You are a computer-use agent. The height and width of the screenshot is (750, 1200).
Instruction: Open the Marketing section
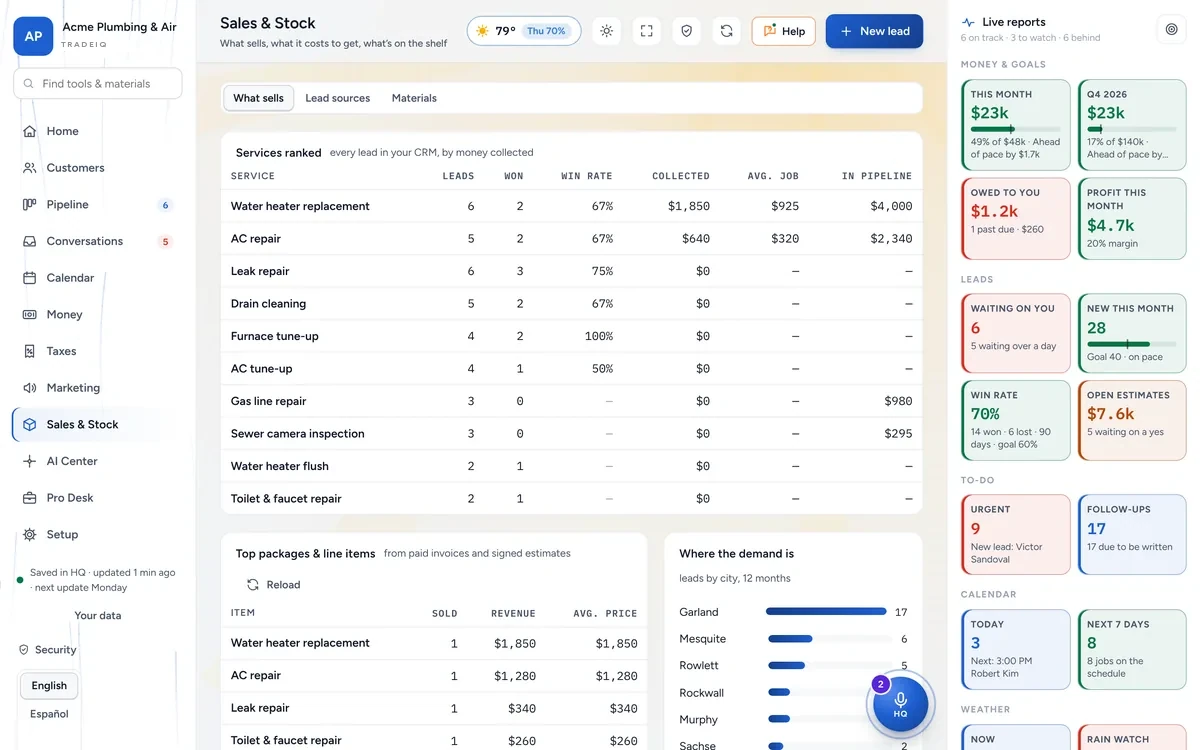[97, 388]
